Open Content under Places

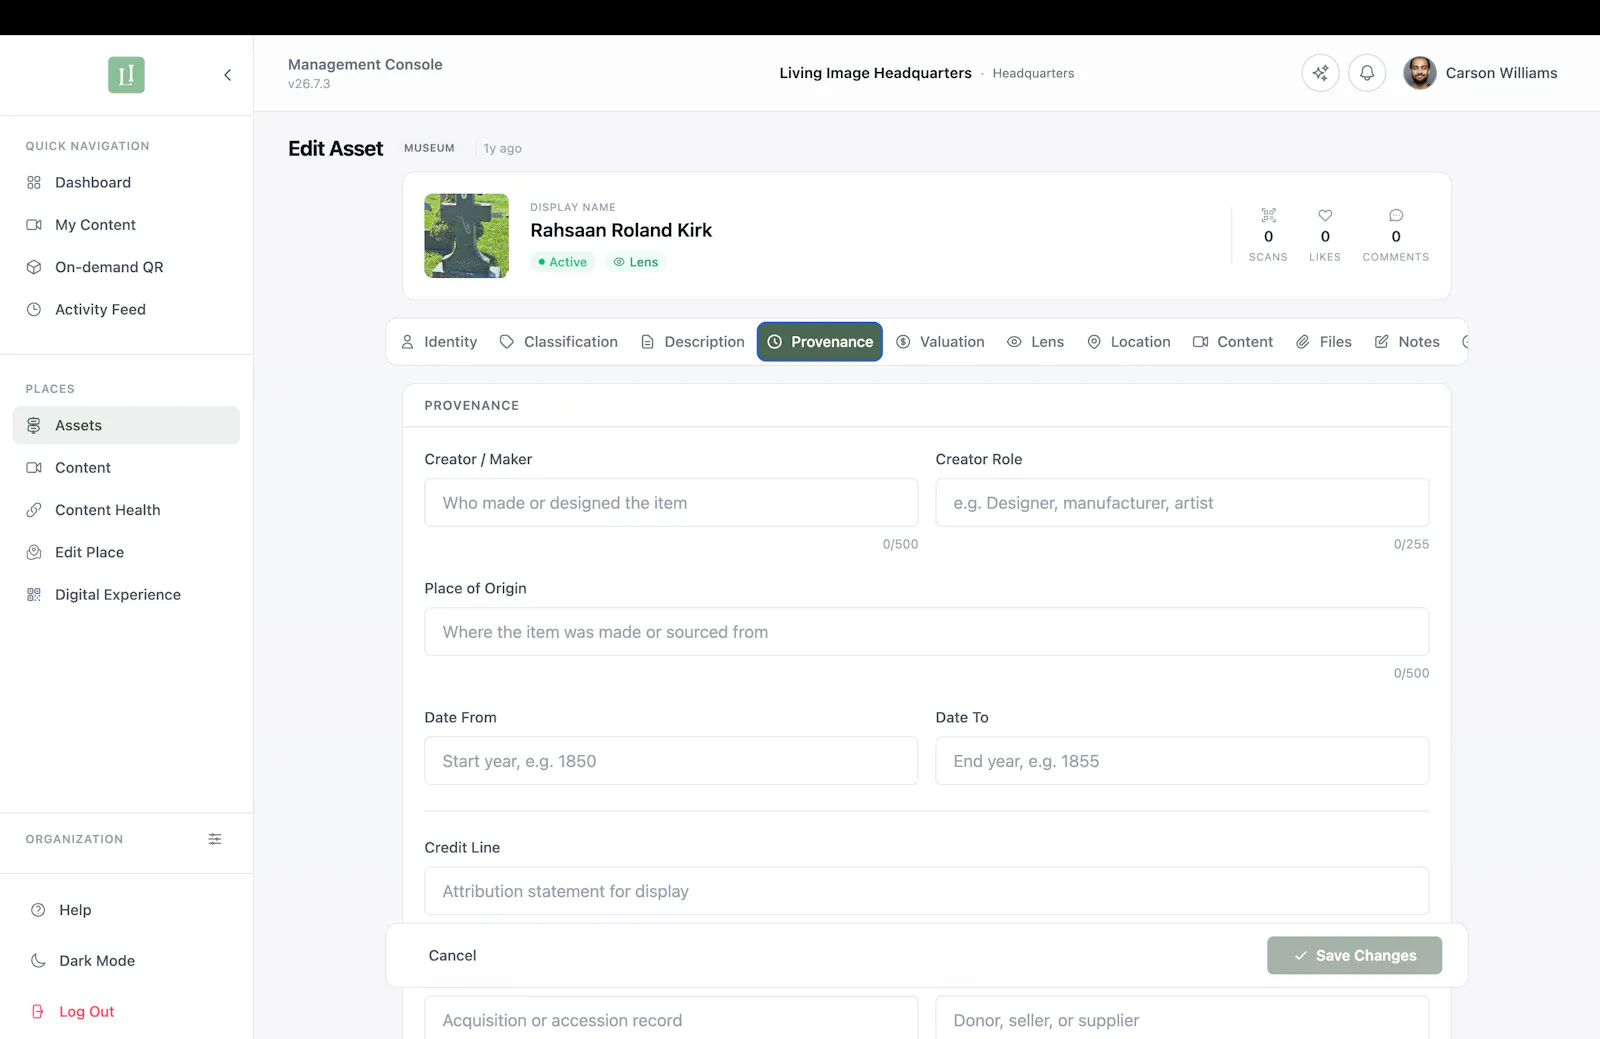[126, 468]
